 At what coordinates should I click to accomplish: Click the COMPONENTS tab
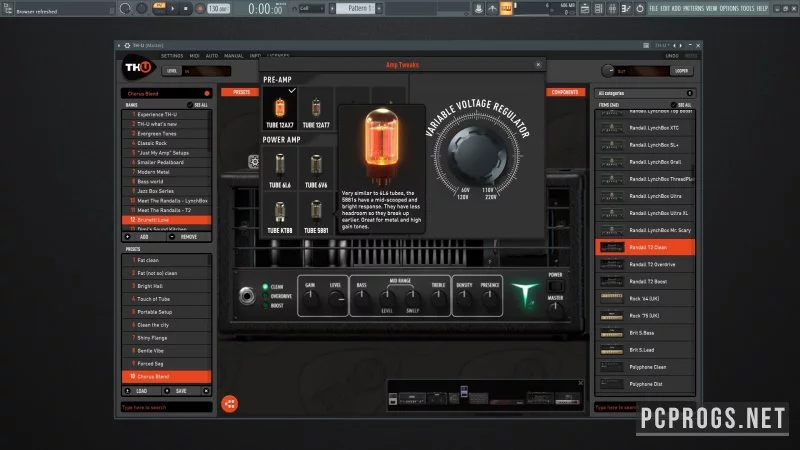click(x=565, y=92)
